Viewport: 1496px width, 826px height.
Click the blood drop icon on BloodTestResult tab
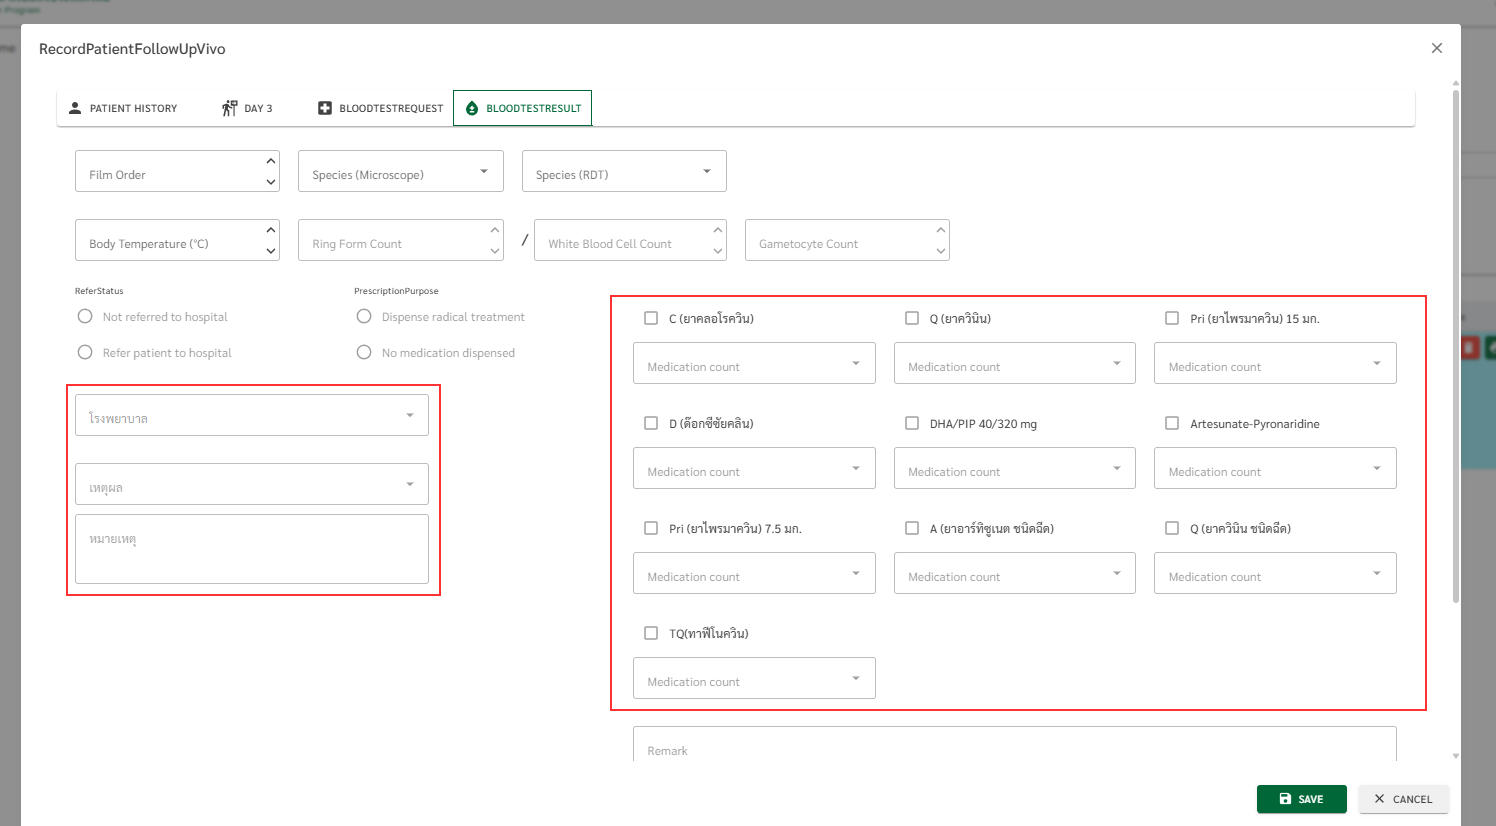click(472, 108)
